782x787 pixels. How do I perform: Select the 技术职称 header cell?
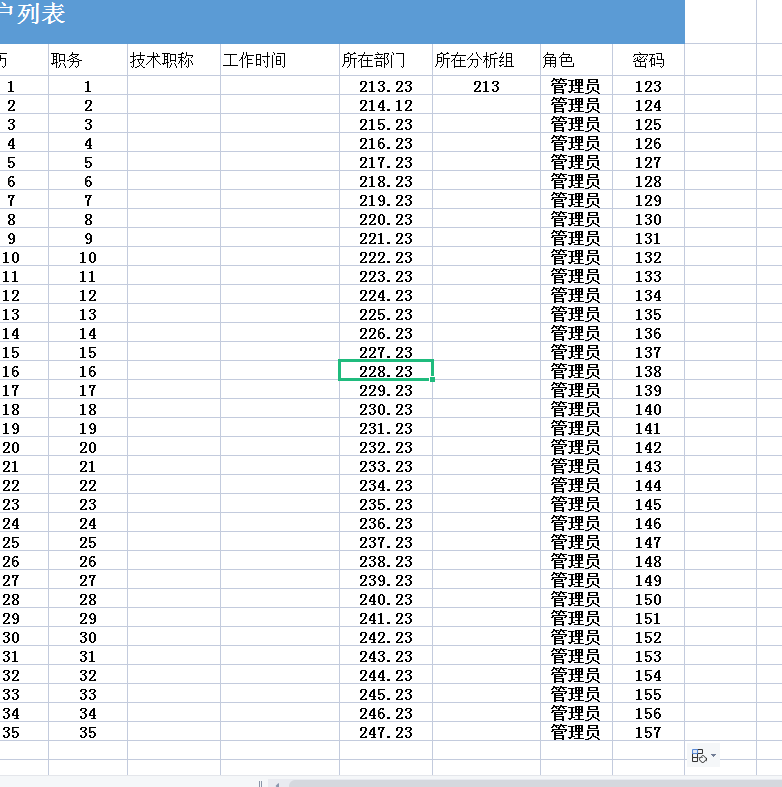point(174,60)
